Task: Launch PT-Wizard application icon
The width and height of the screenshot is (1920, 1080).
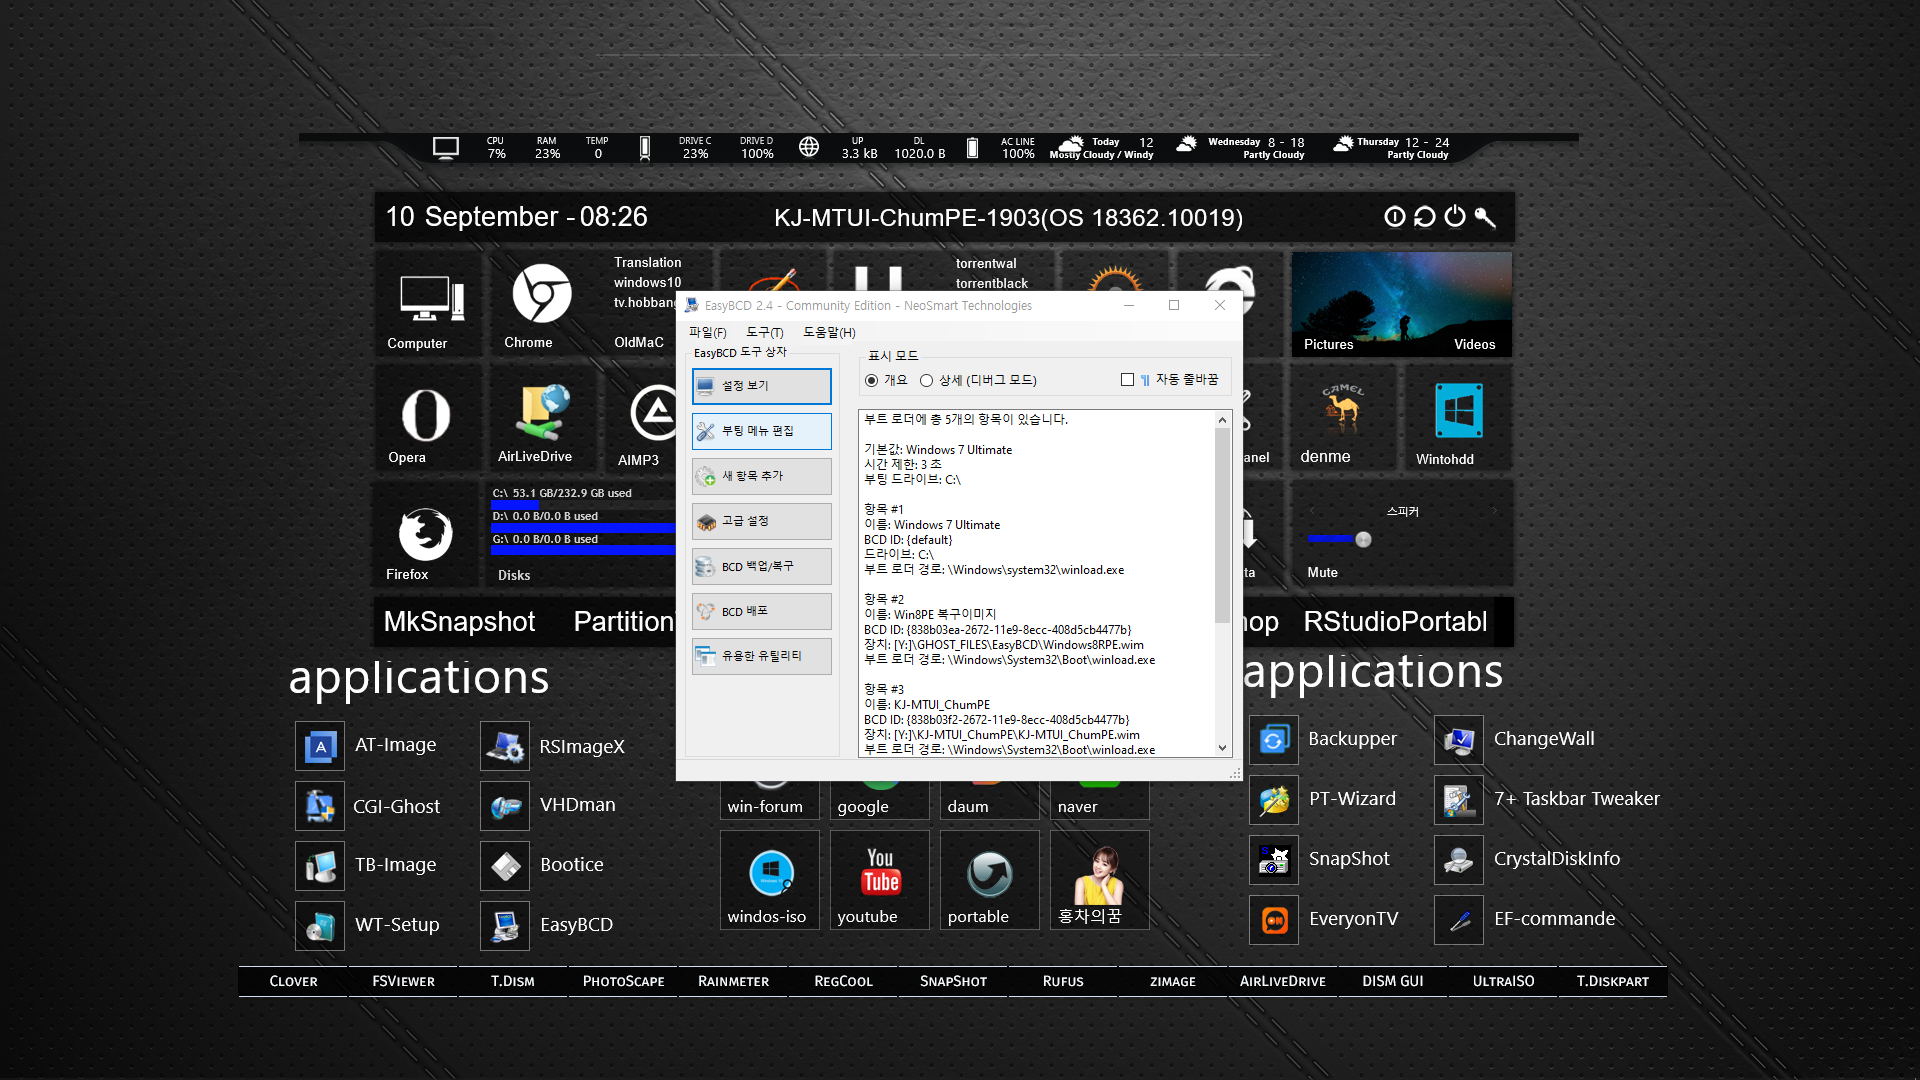Action: click(x=1274, y=800)
